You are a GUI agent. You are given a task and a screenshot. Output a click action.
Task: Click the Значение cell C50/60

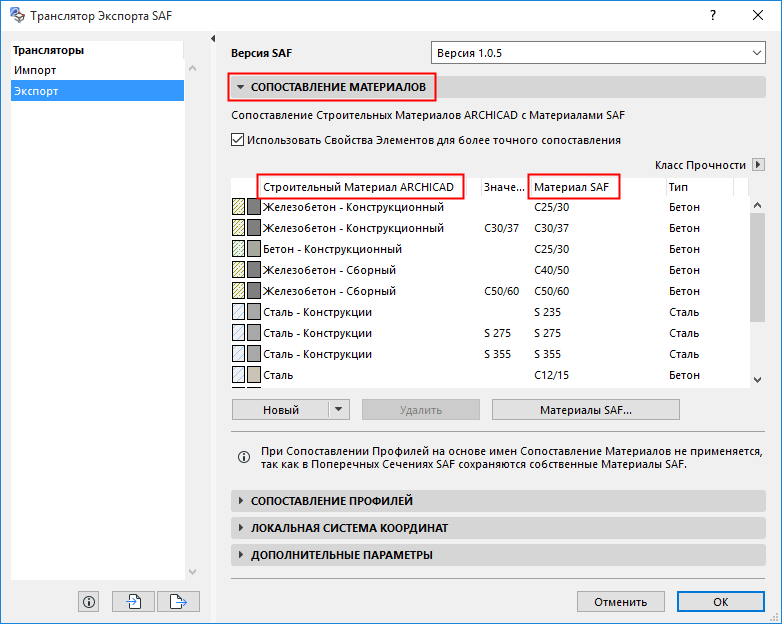501,291
